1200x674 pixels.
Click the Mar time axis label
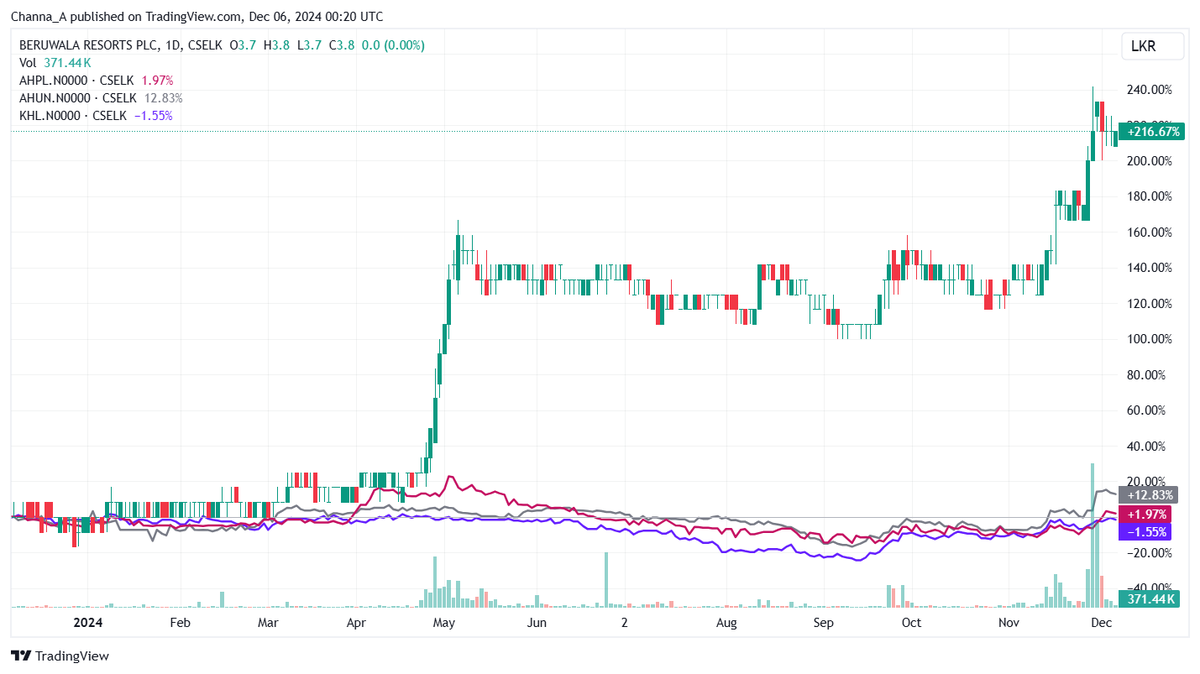point(268,622)
